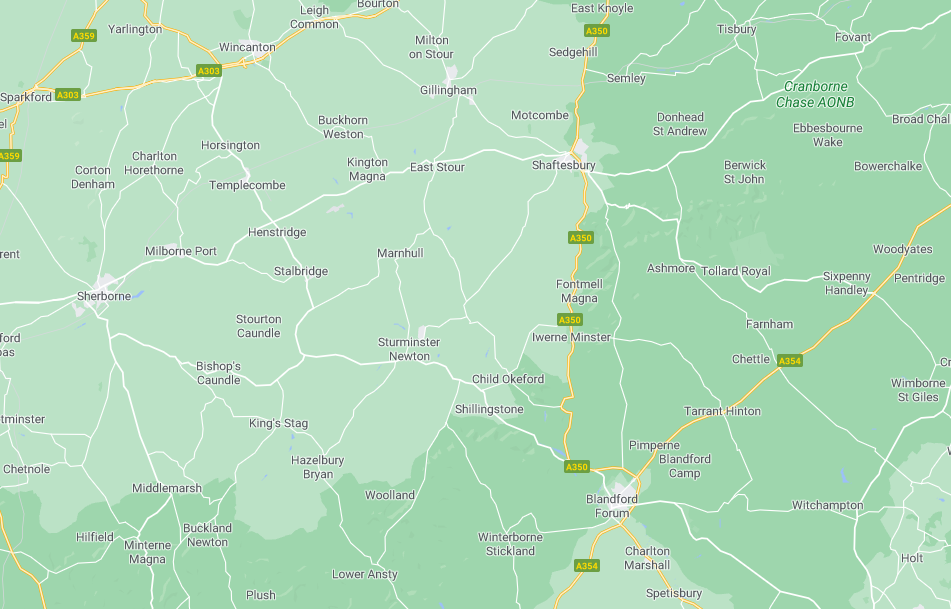Select the Blandford Forum label
Image resolution: width=951 pixels, height=609 pixels.
point(611,506)
